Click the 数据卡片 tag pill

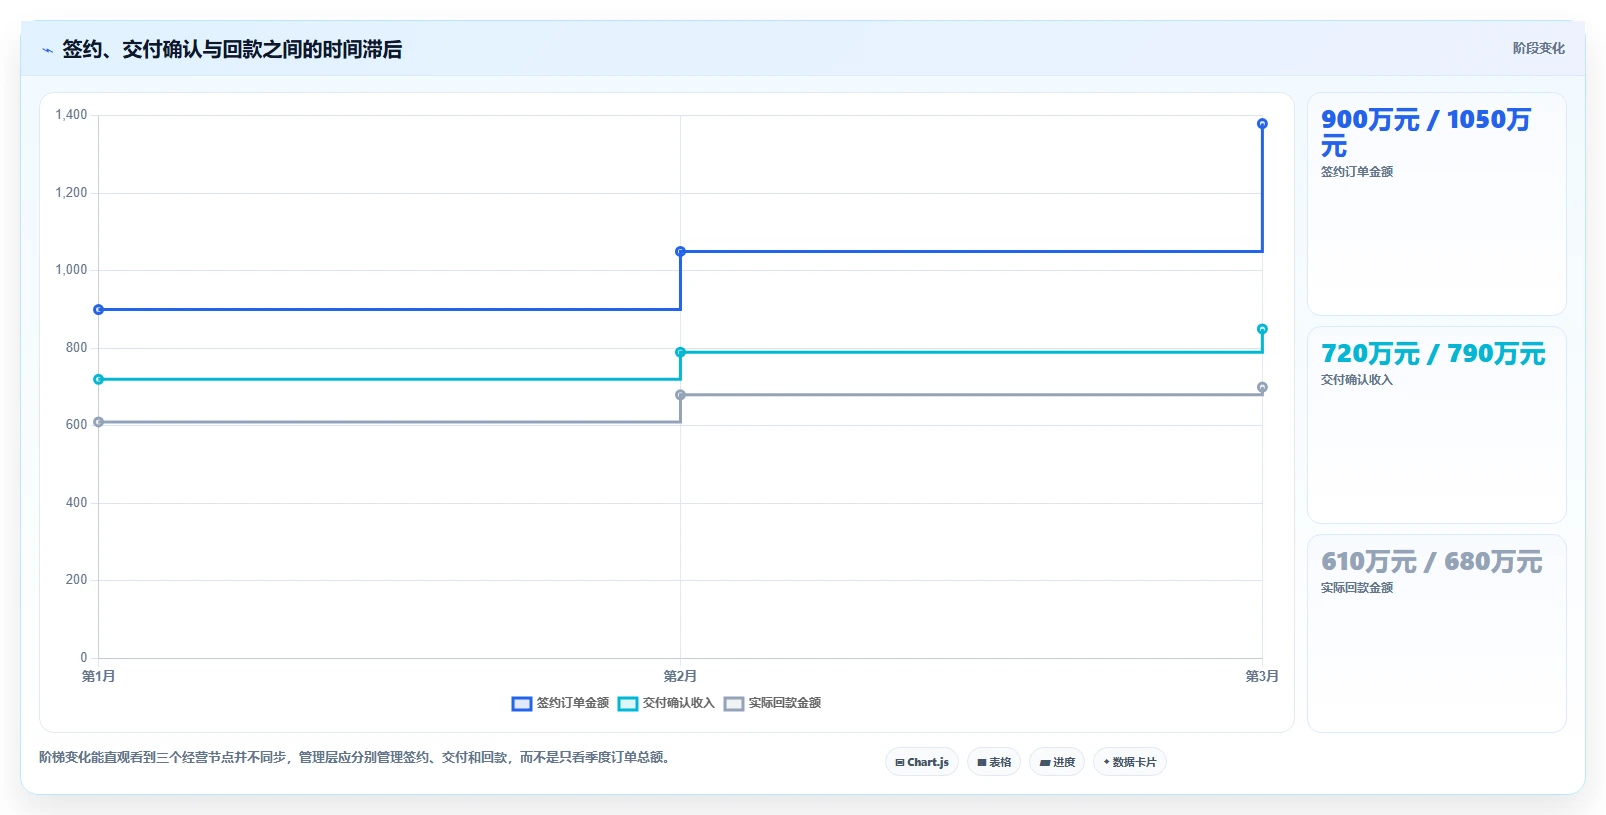click(x=1130, y=762)
